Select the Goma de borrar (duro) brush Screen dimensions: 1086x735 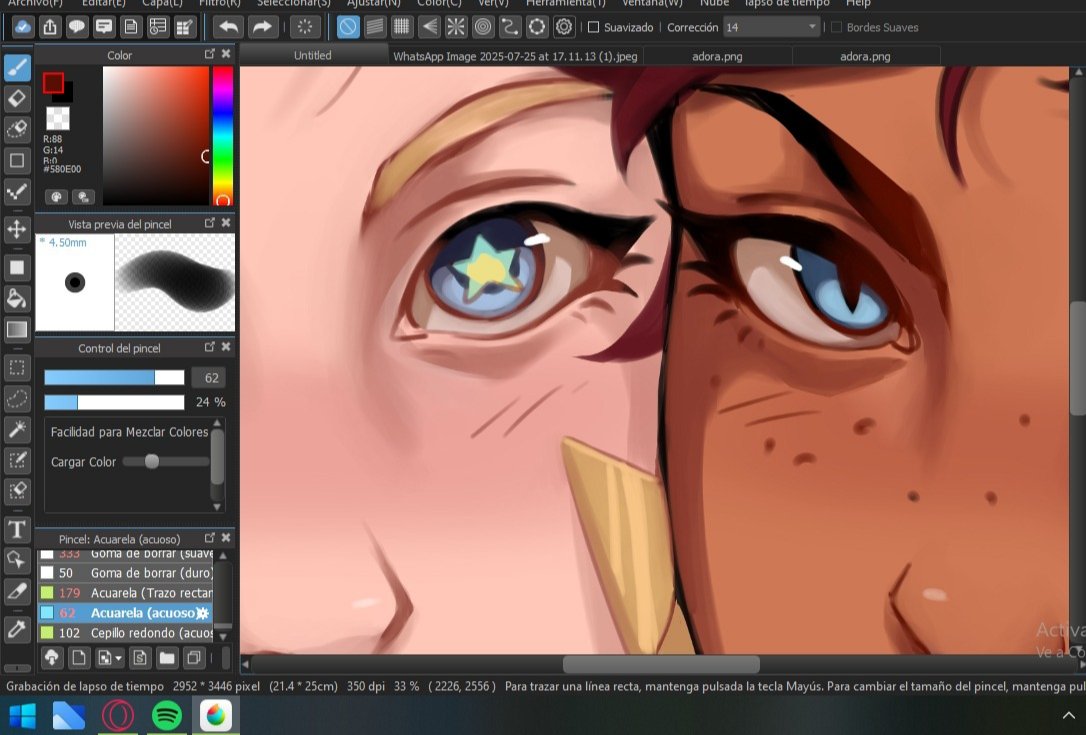point(125,573)
